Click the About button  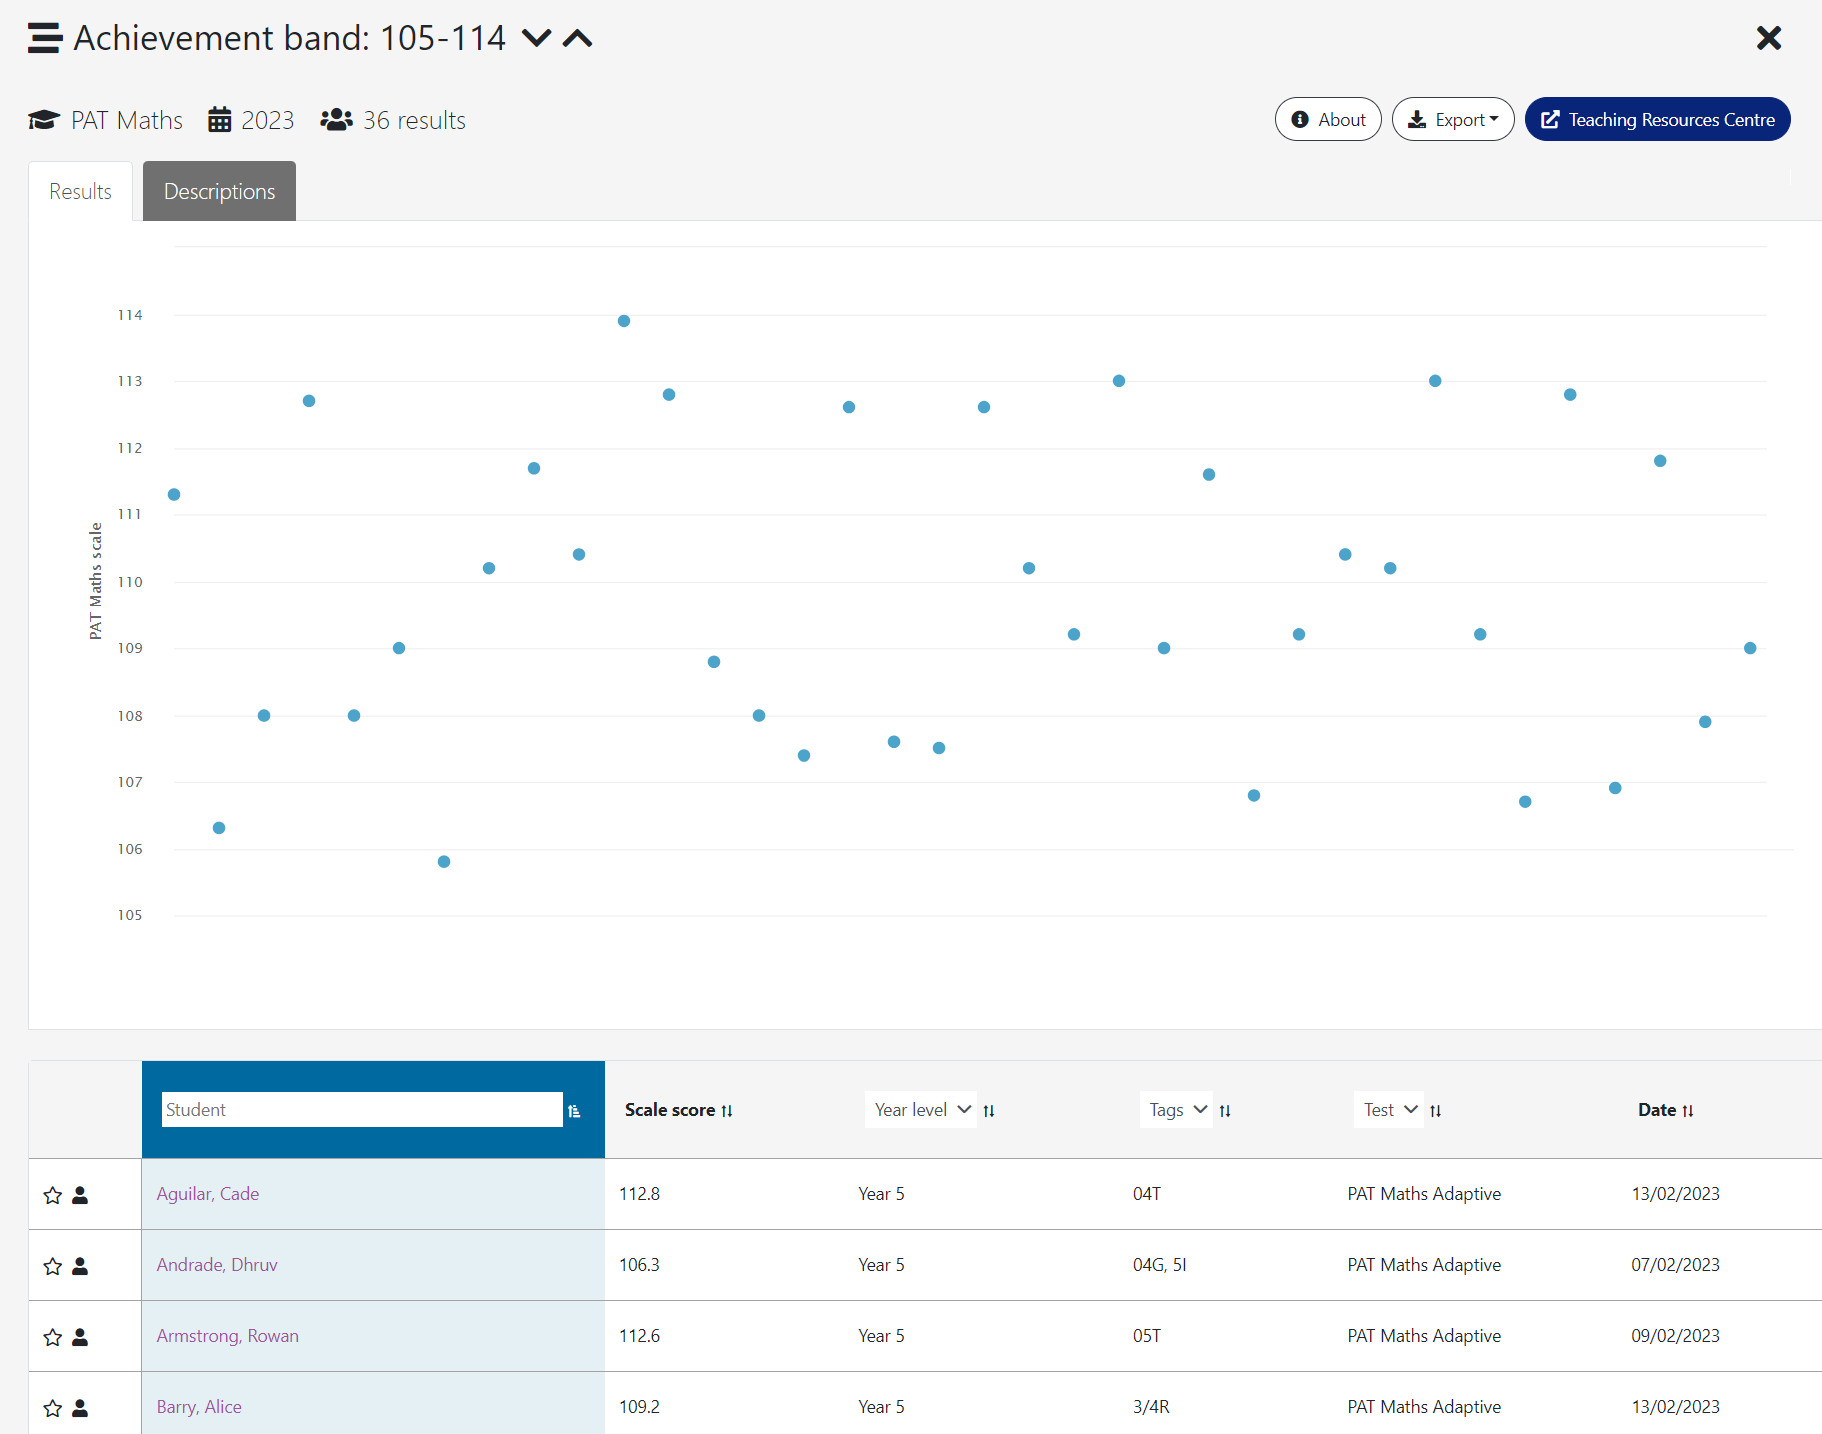tap(1328, 120)
